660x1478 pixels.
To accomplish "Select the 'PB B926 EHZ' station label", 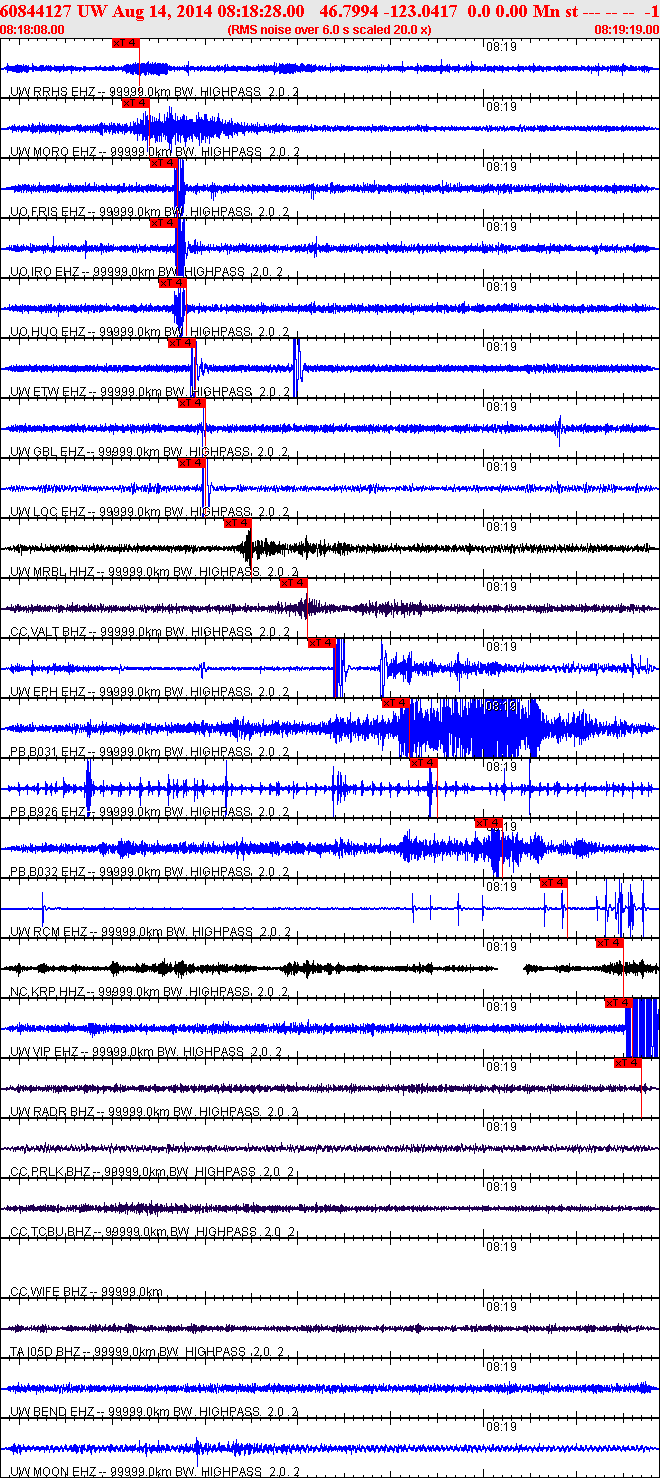I will 48,812.
